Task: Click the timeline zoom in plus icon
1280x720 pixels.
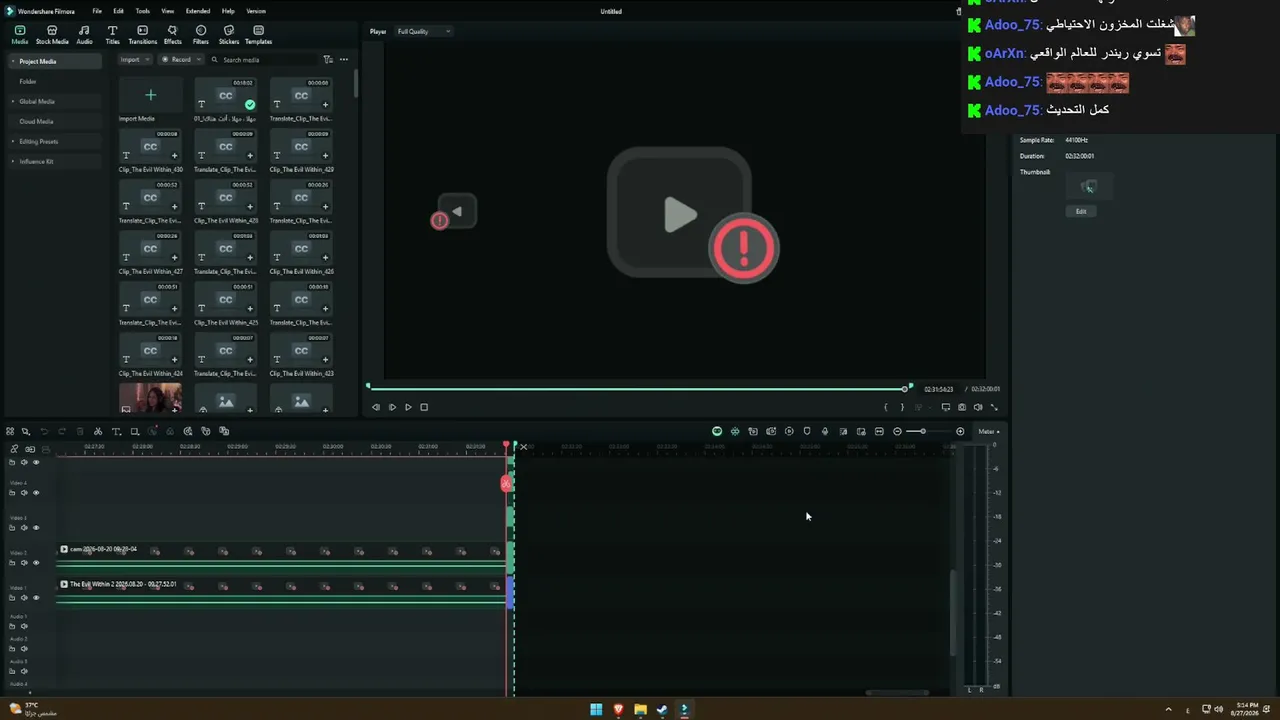Action: [x=960, y=432]
